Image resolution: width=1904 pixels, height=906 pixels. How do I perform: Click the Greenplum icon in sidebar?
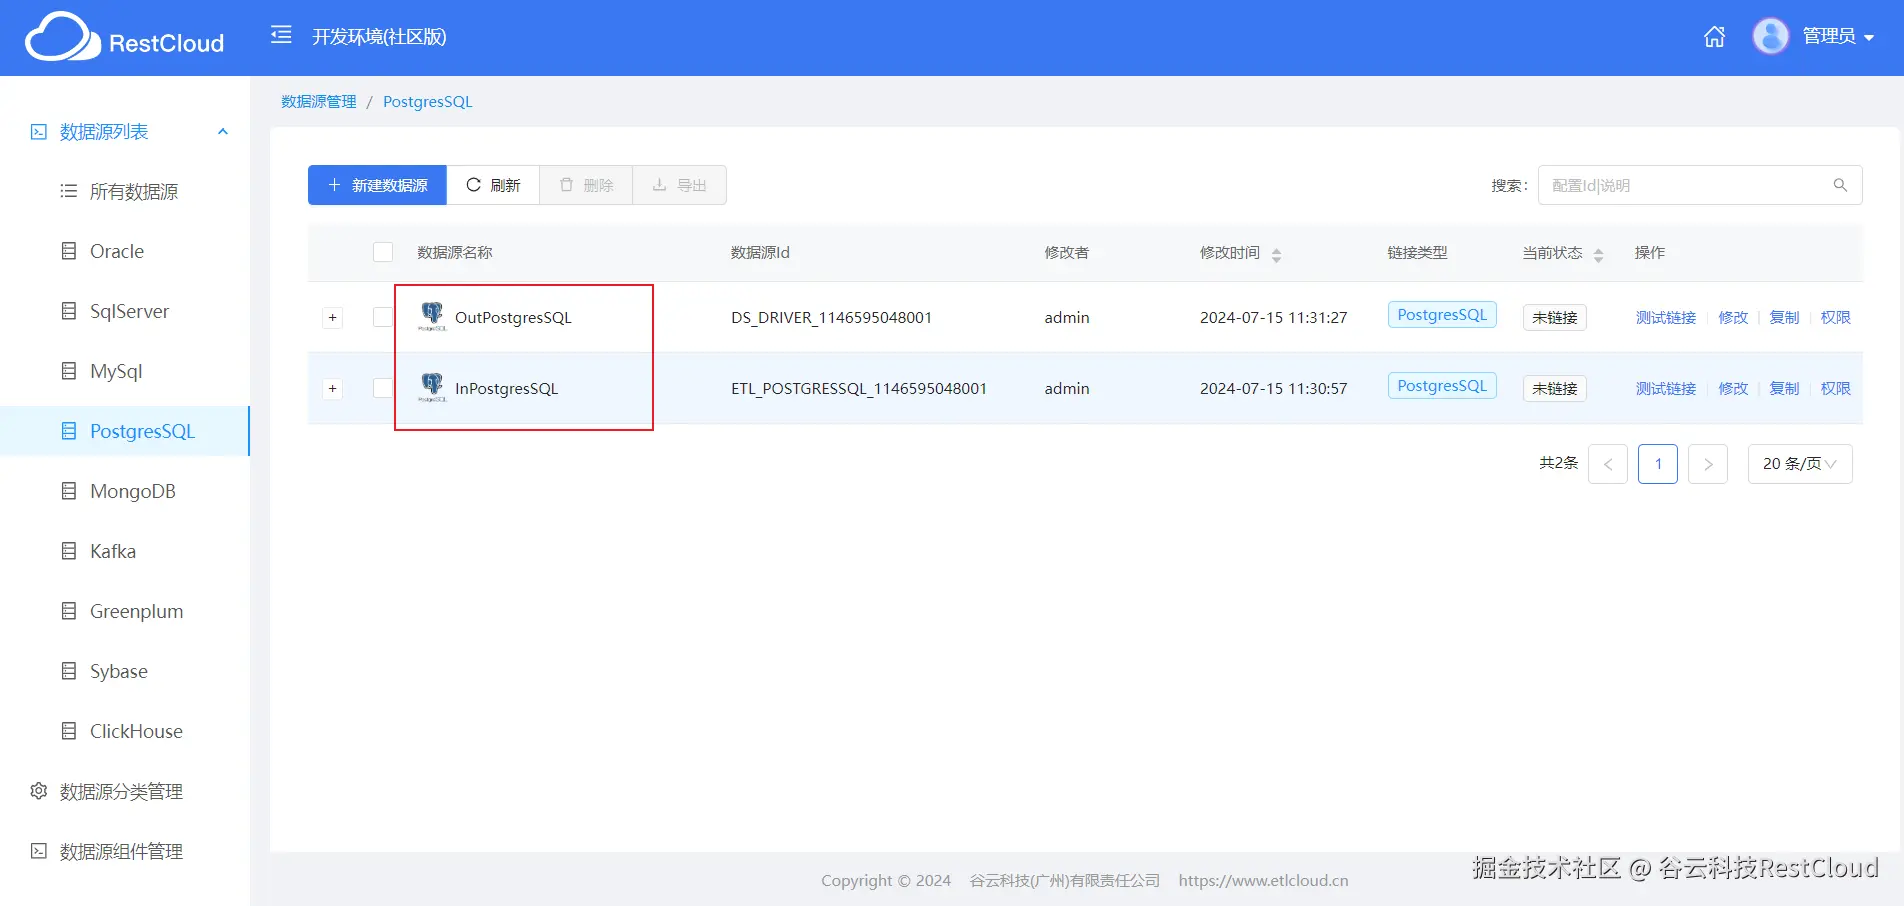coord(69,611)
